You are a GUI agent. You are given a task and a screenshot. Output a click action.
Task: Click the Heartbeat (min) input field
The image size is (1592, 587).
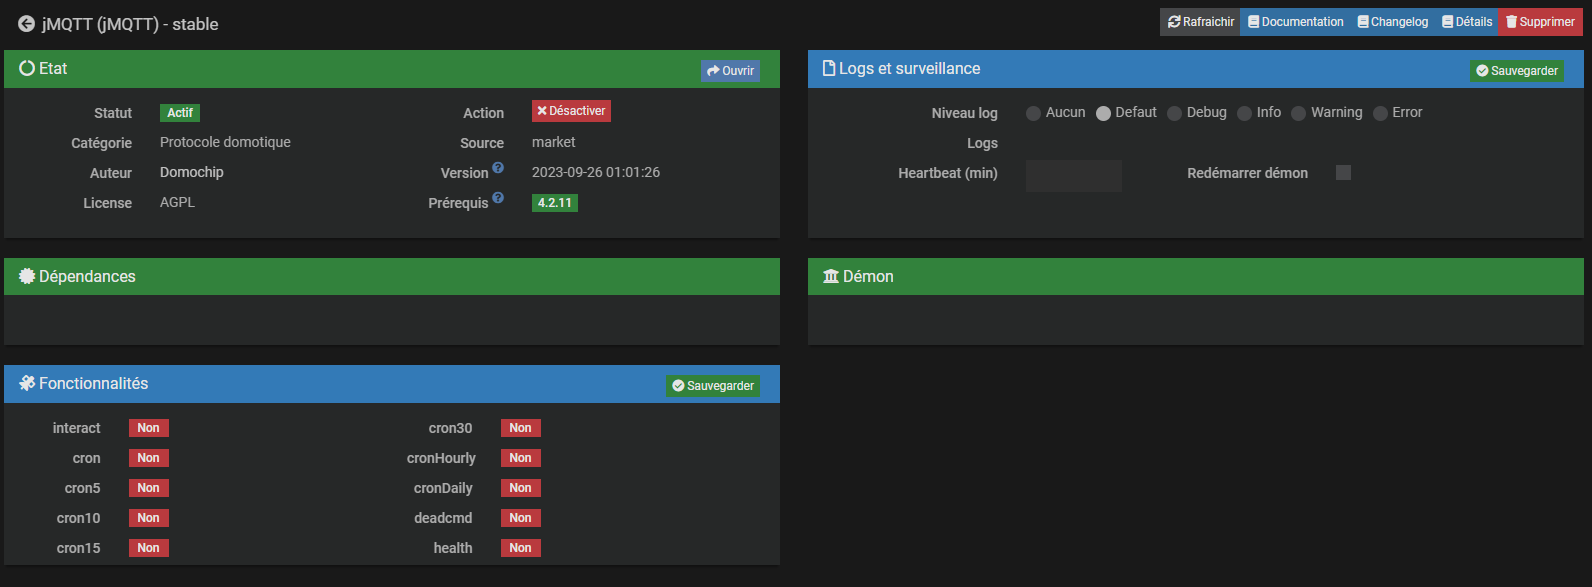point(1073,175)
